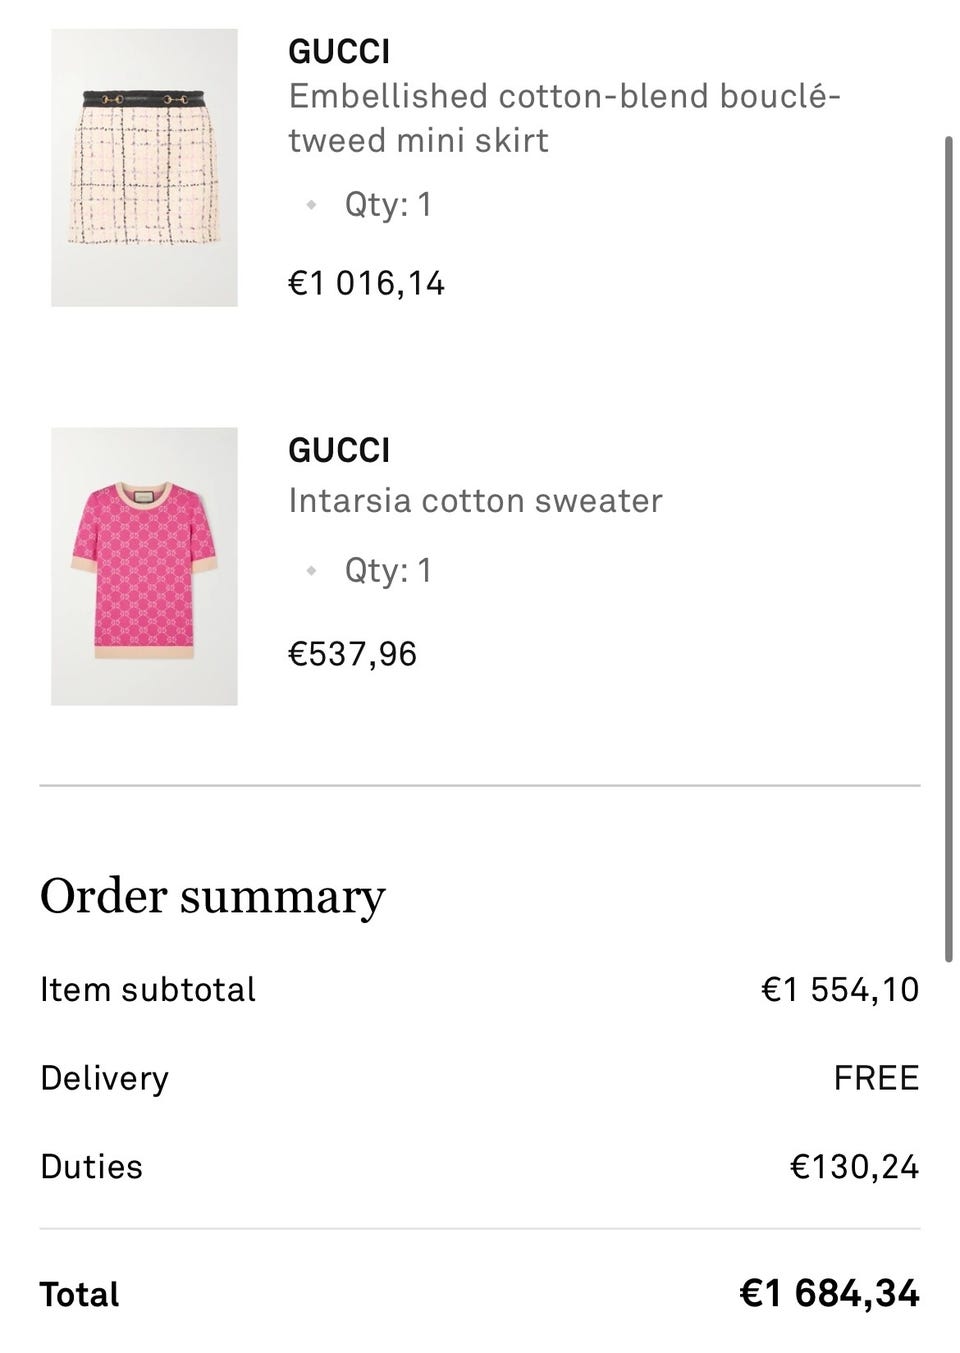Click the order total €1 684,34
The height and width of the screenshot is (1353, 960).
tap(829, 1293)
